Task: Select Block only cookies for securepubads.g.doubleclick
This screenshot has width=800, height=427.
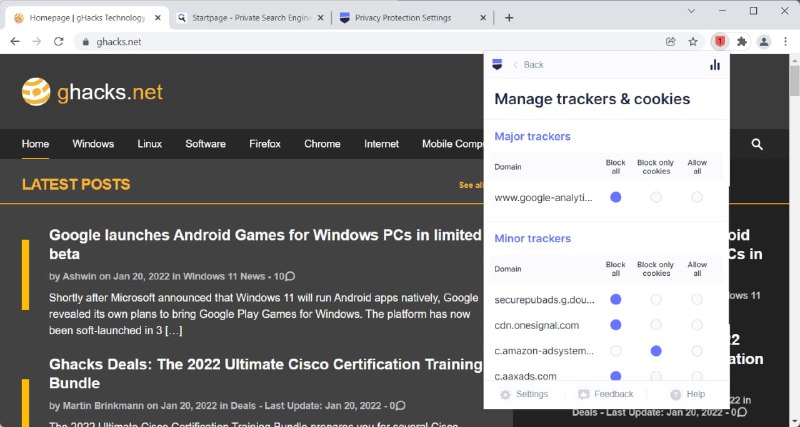Action: tap(656, 299)
